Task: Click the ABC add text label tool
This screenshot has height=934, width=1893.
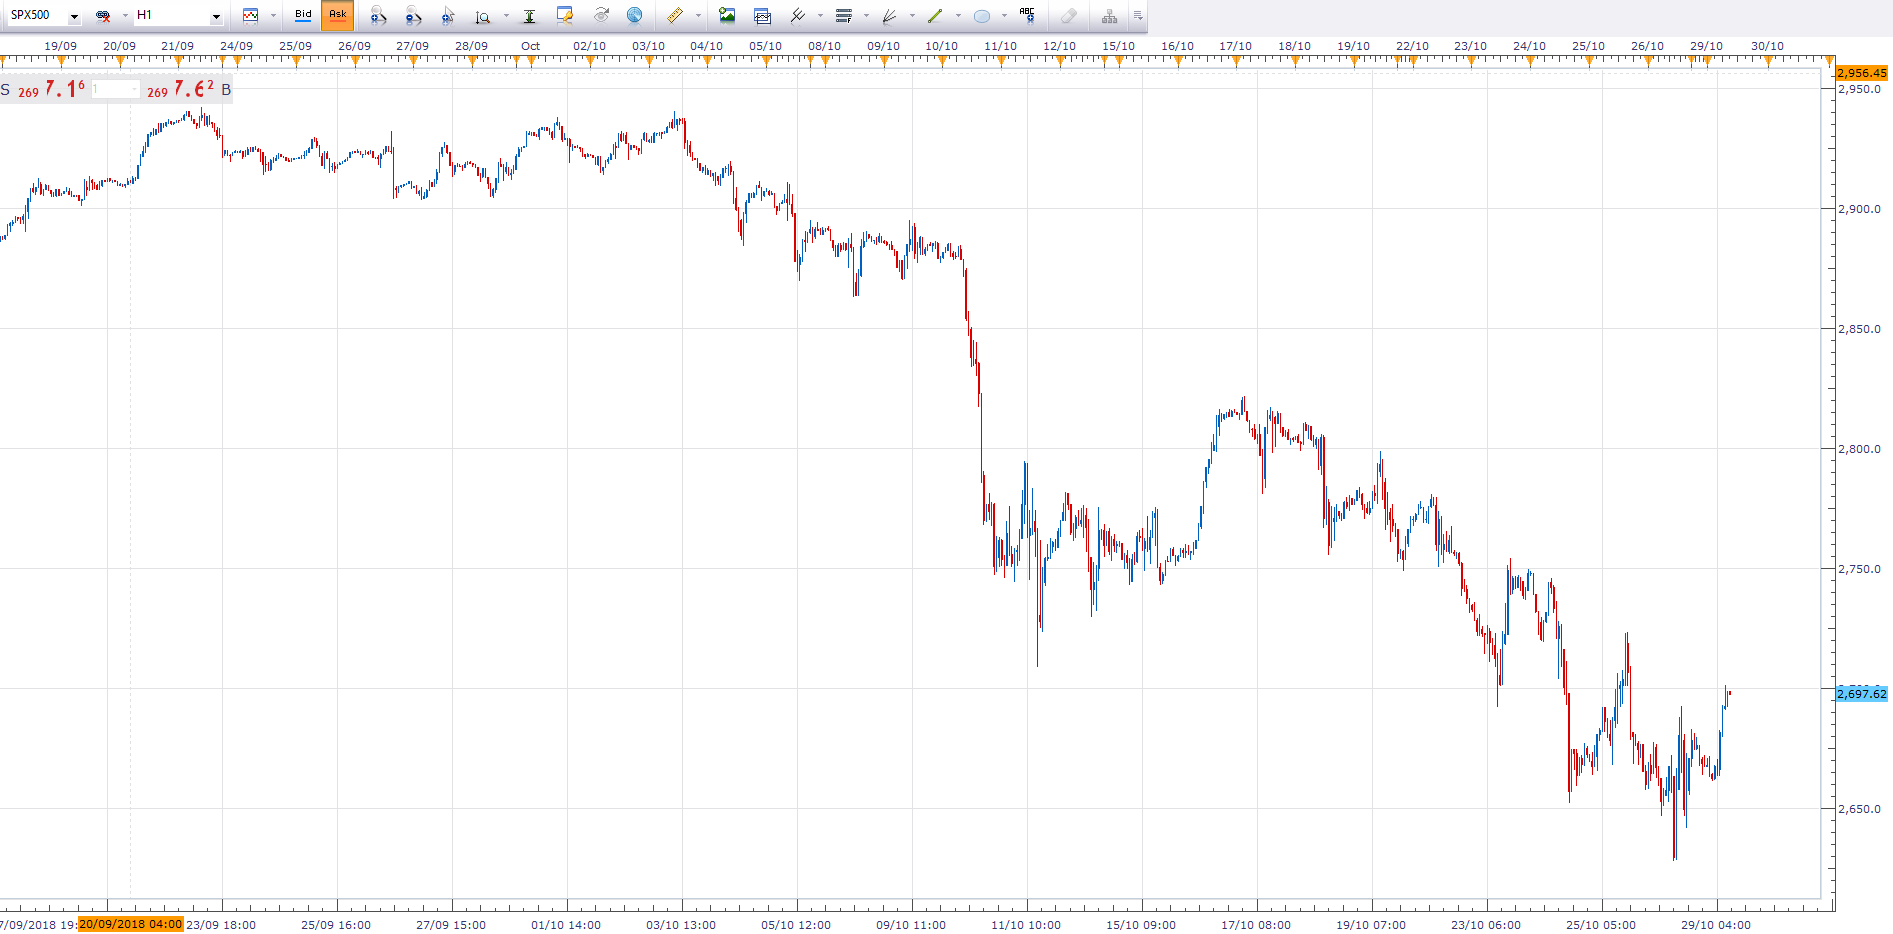Action: [x=1027, y=15]
